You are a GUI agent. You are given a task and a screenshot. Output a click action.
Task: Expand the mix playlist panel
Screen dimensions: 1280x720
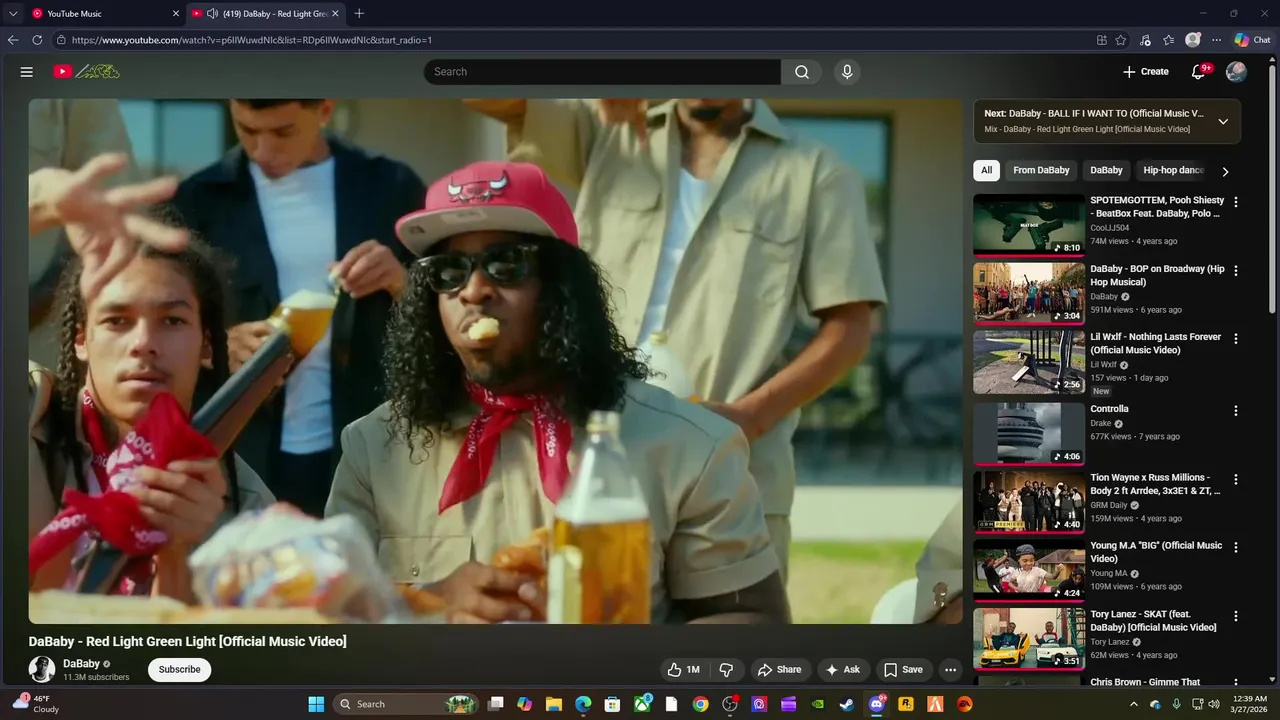[x=1222, y=121]
